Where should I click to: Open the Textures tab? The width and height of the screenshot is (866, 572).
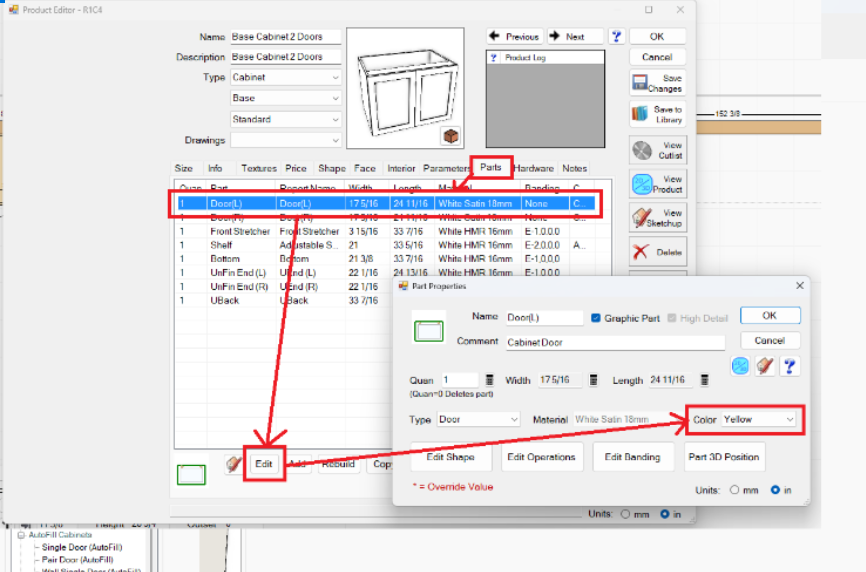click(x=258, y=169)
